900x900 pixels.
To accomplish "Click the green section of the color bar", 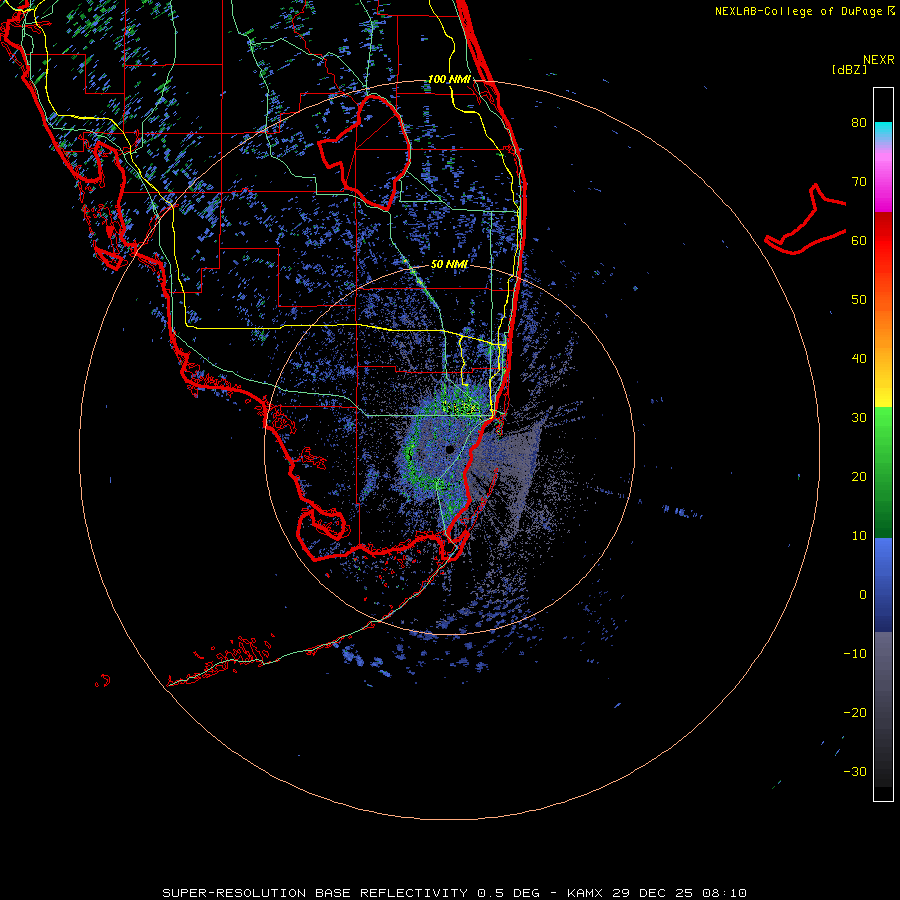I will pos(883,472).
